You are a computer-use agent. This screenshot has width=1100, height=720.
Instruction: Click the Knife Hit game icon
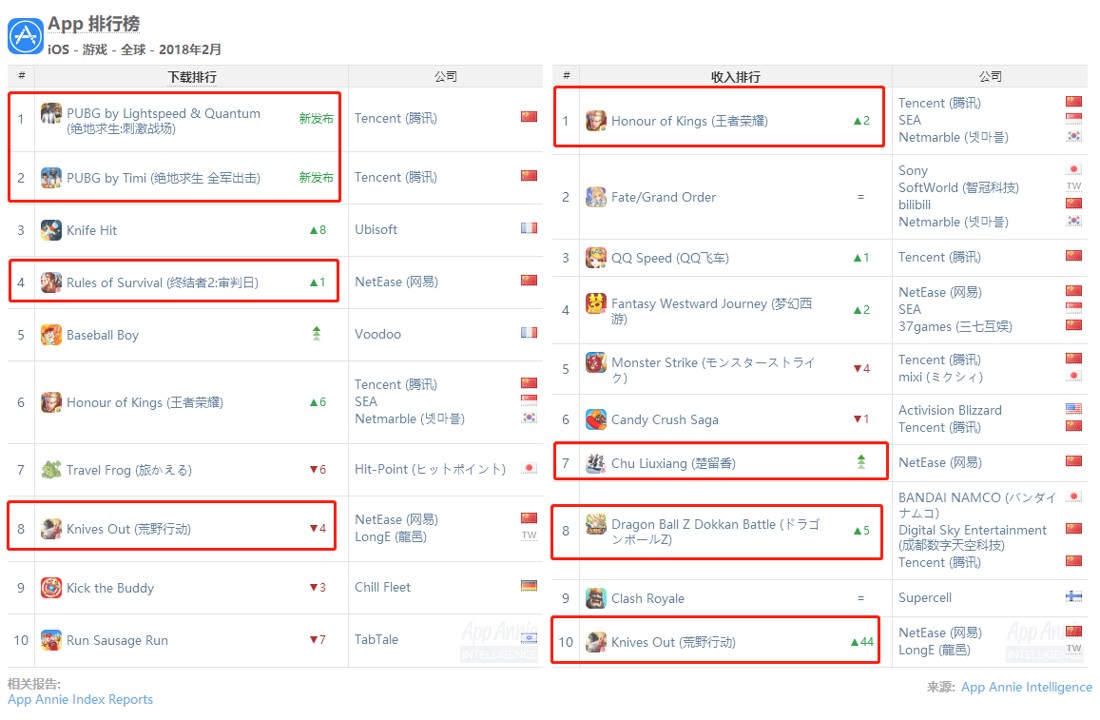point(51,230)
